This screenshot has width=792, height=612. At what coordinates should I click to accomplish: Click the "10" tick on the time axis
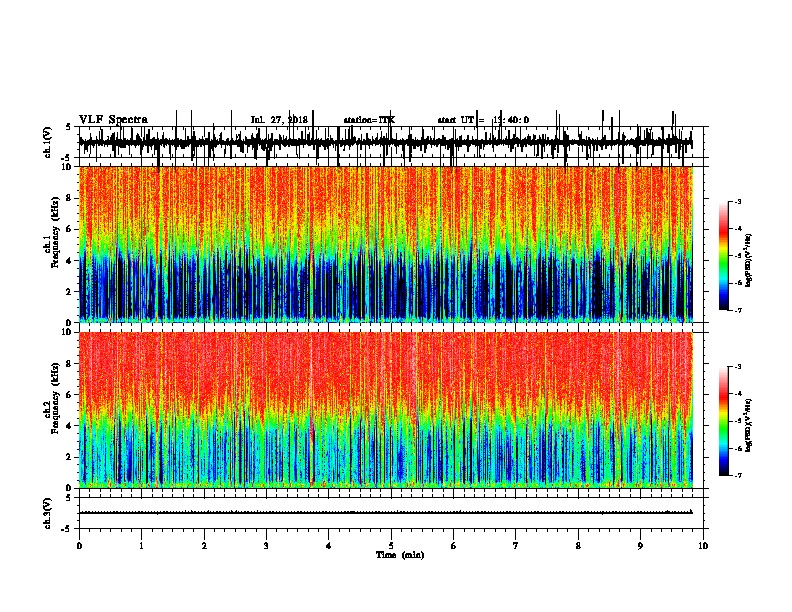point(703,546)
